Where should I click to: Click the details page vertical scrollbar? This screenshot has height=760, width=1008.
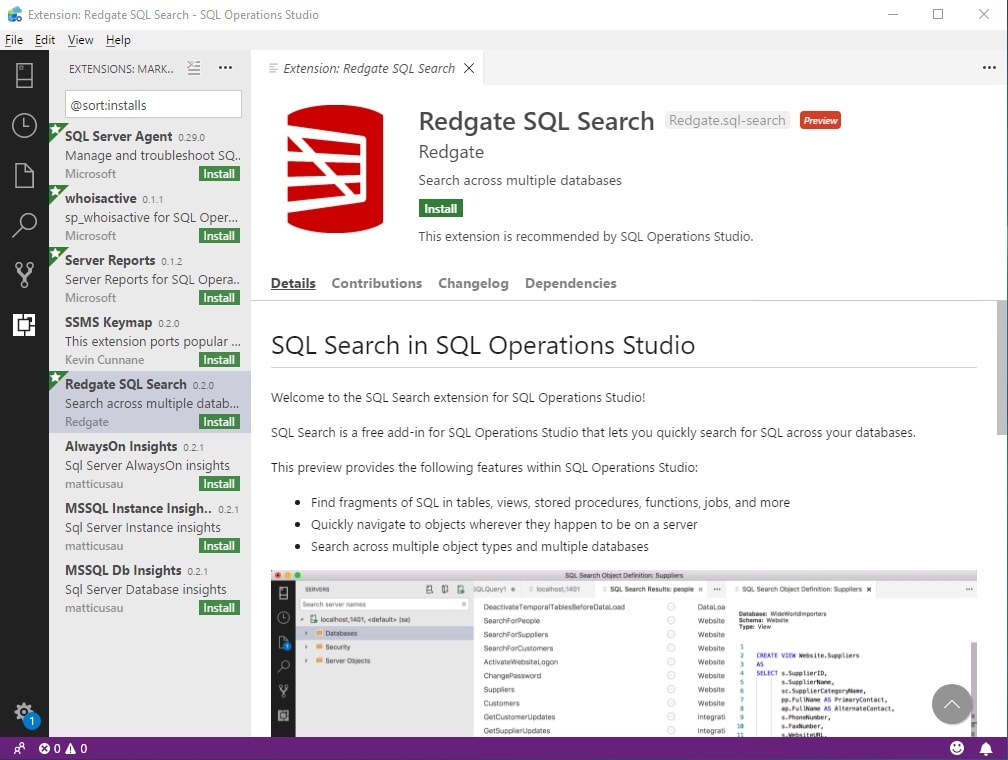[x=1002, y=368]
